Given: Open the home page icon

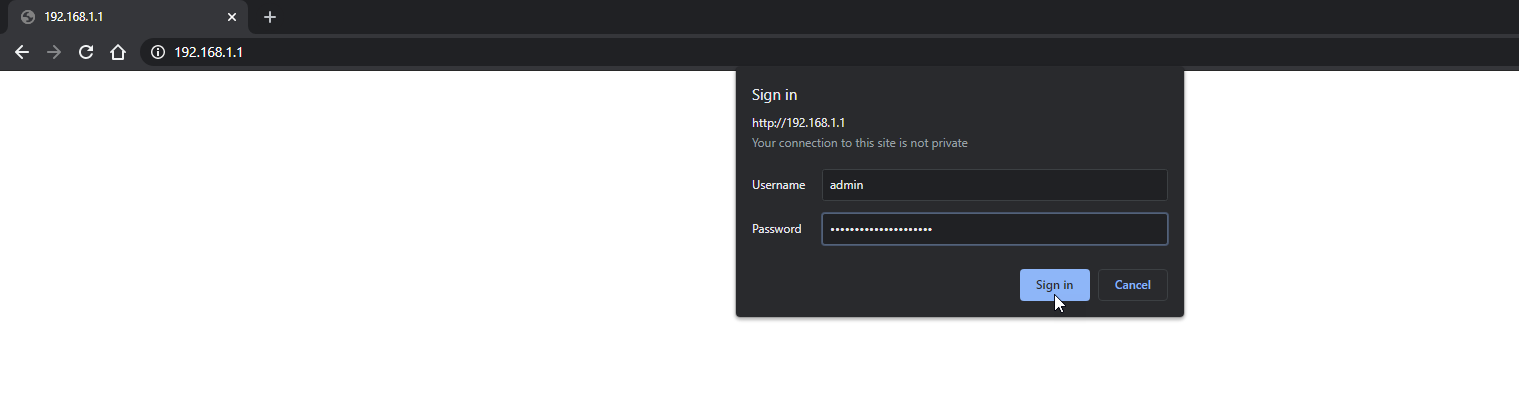Looking at the screenshot, I should click(118, 52).
